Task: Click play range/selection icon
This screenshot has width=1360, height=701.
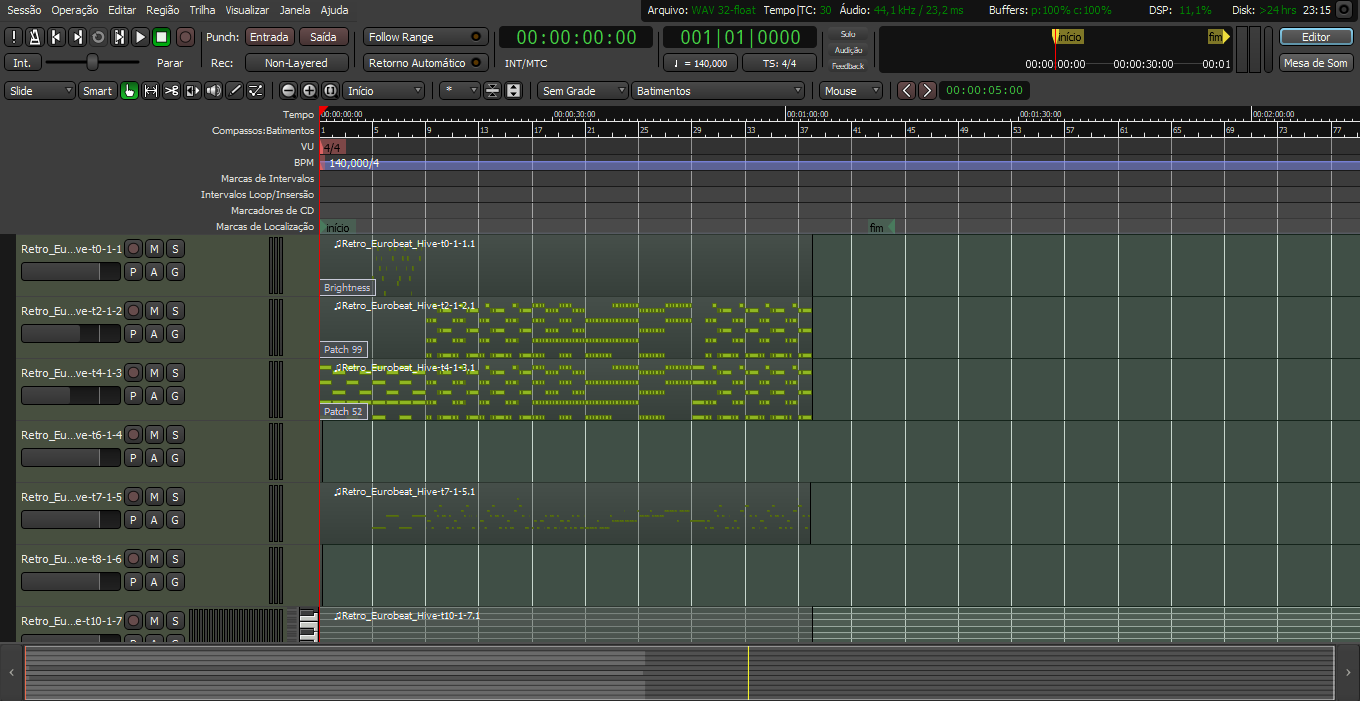Action: (119, 37)
